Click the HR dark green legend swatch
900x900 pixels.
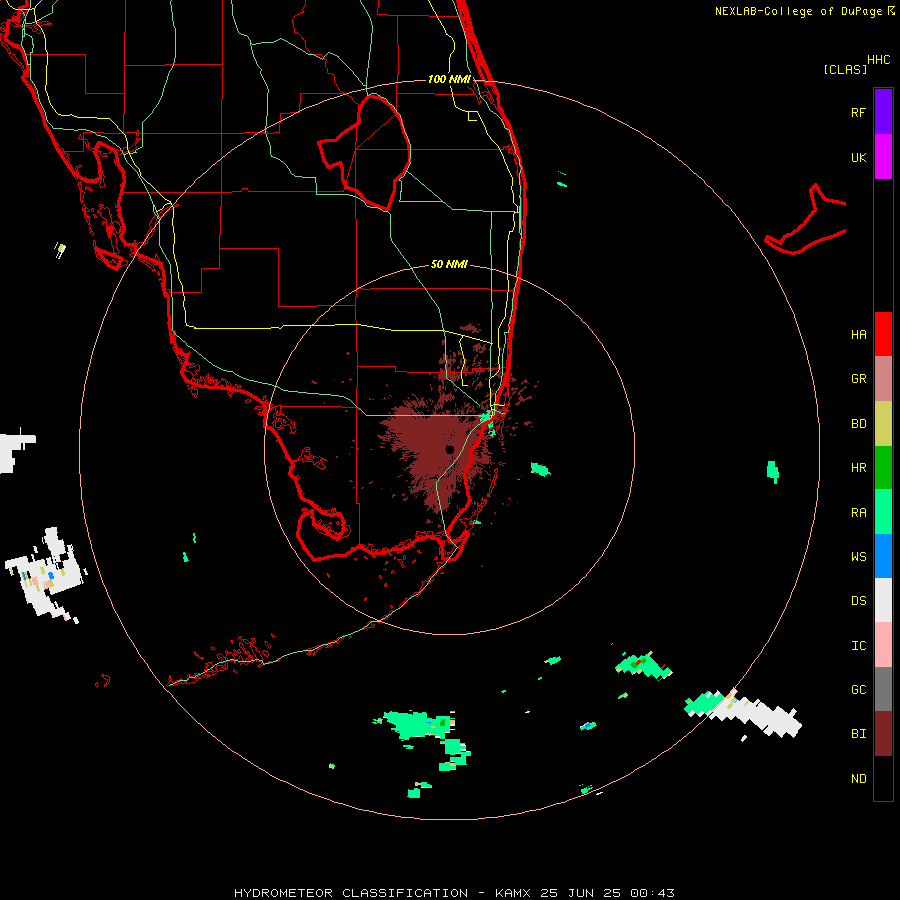[x=883, y=468]
